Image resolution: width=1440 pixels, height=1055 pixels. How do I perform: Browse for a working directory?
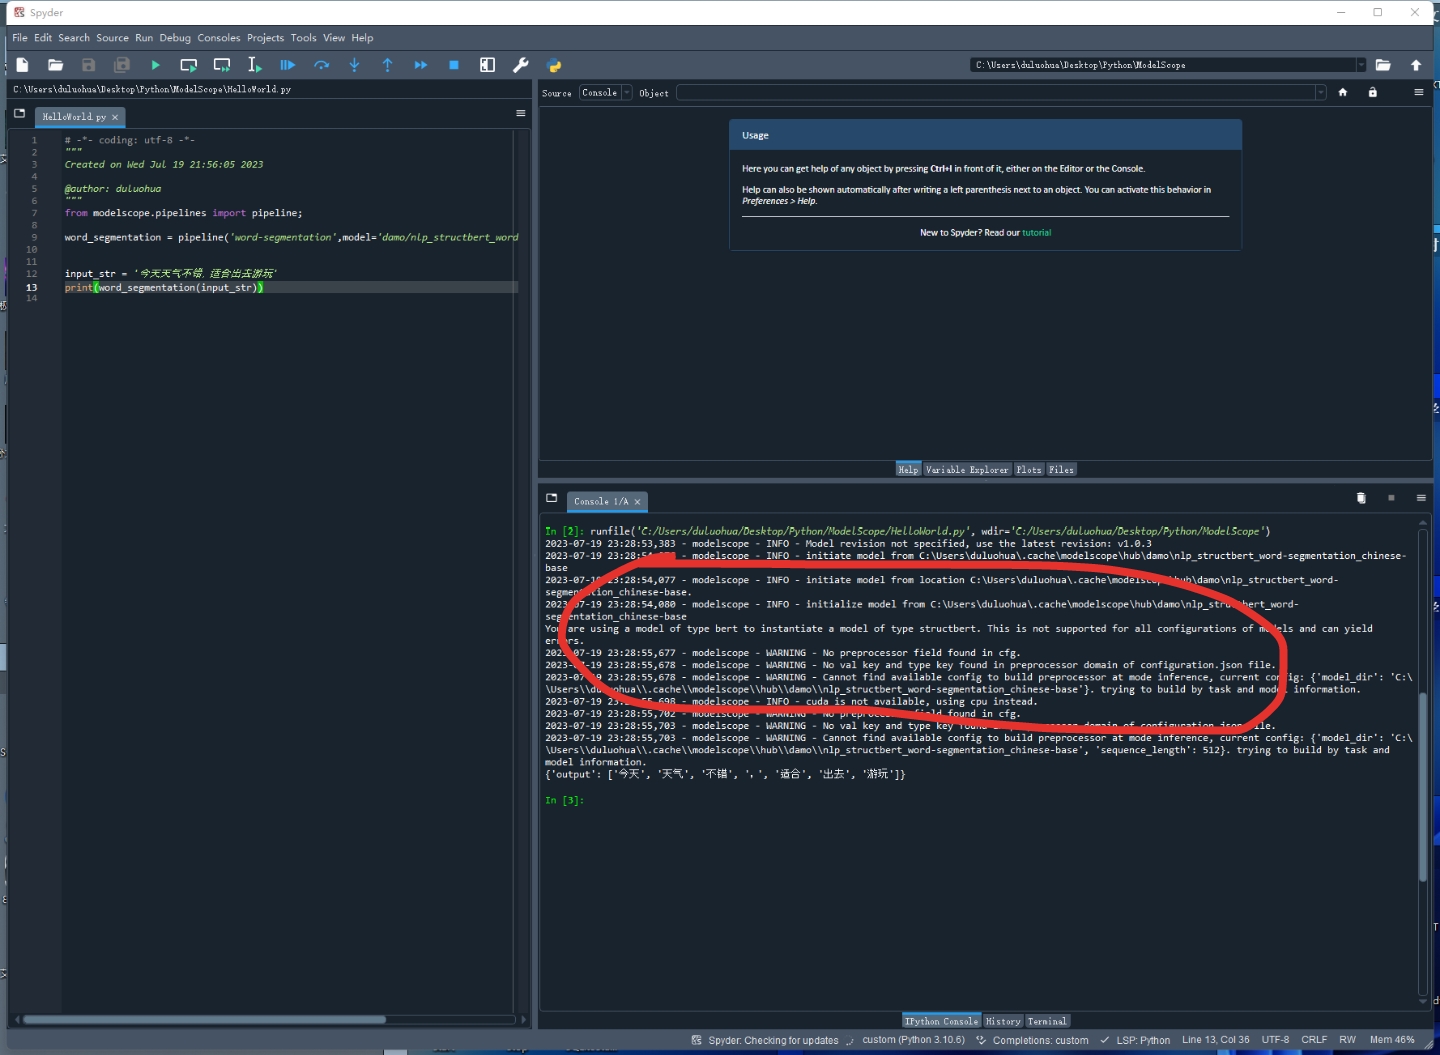point(1383,65)
